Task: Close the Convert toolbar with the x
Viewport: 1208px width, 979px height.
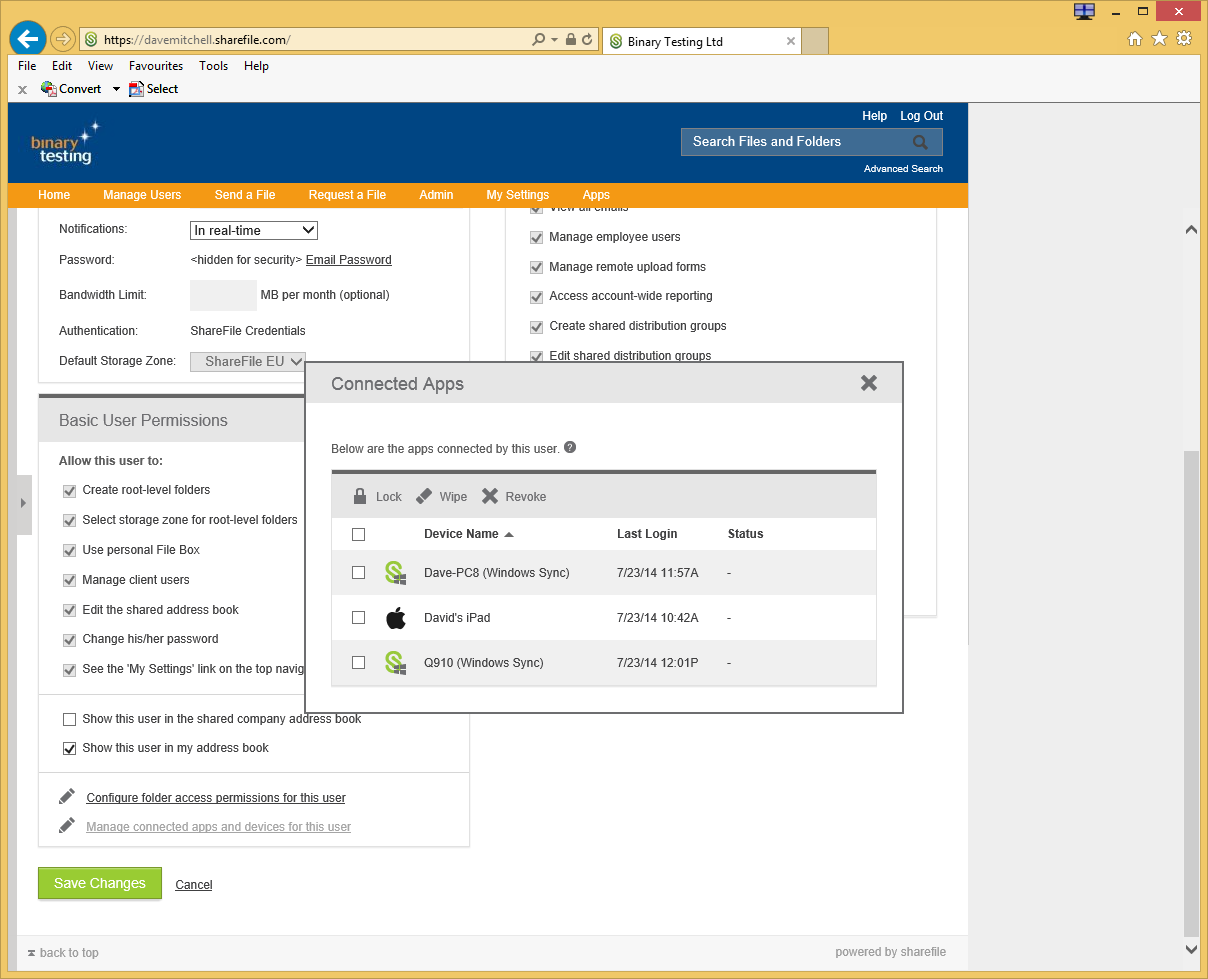Action: tap(22, 89)
